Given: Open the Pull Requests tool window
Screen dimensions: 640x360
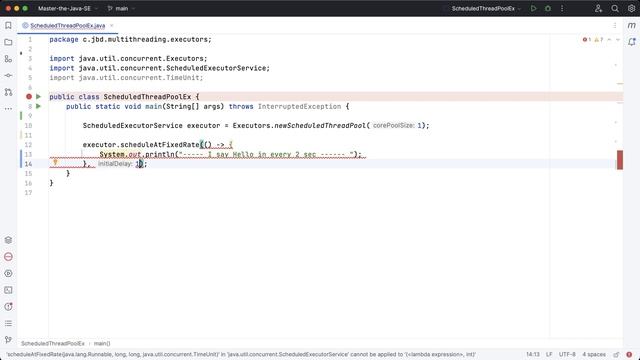Looking at the screenshot, I should point(8,92).
